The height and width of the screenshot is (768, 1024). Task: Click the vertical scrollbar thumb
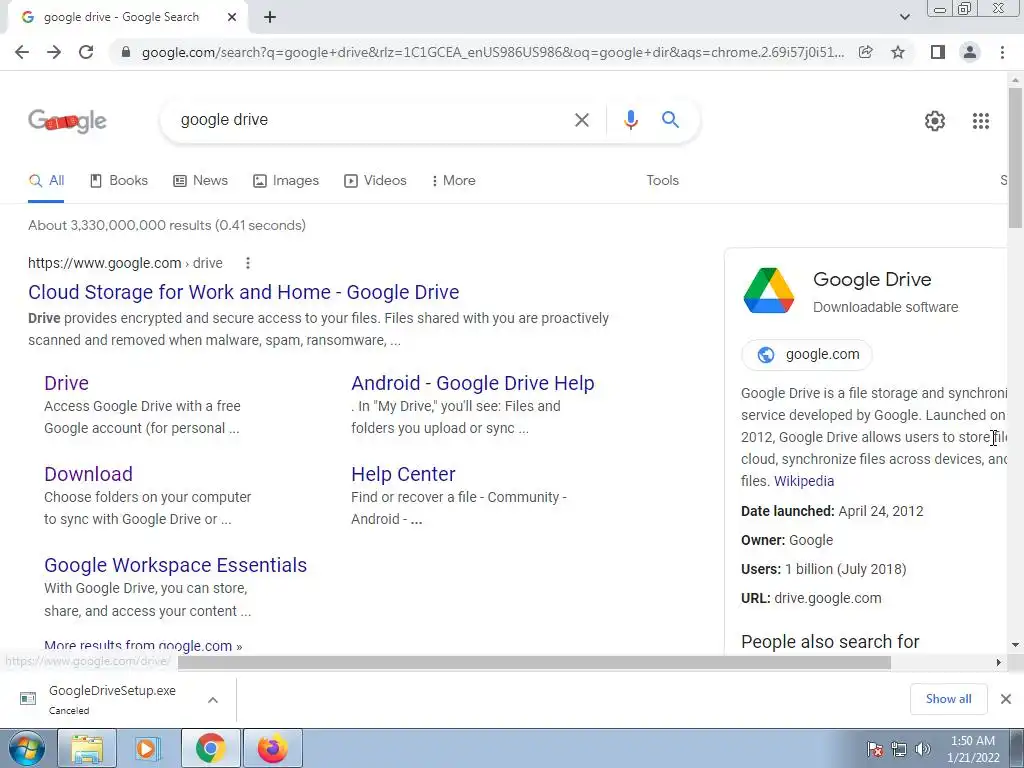tap(1016, 157)
